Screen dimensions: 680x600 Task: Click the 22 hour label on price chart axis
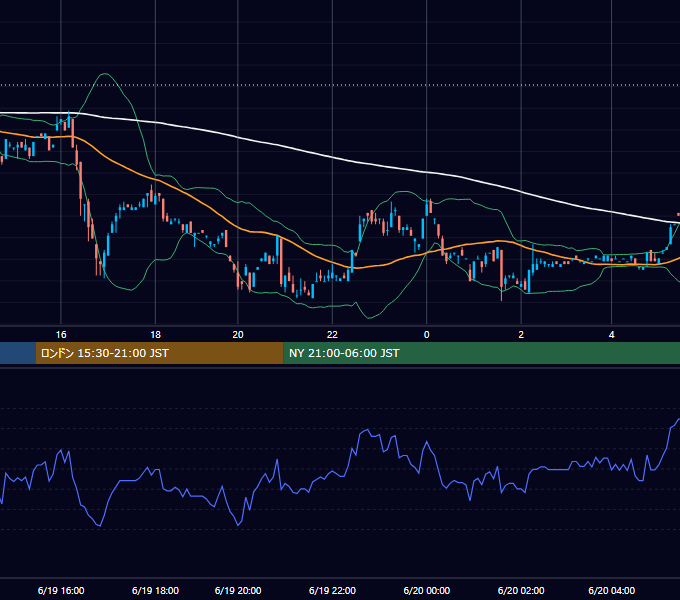pos(332,335)
